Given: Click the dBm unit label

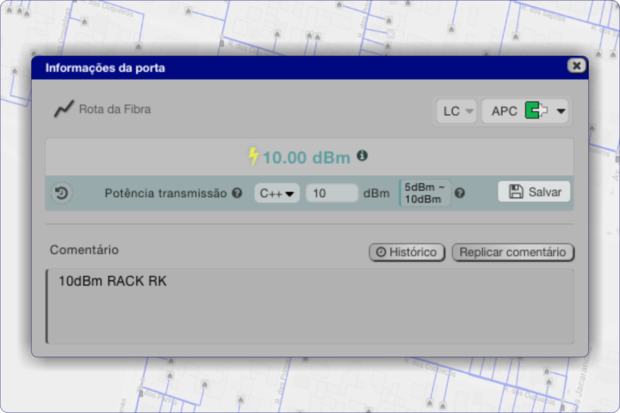Looking at the screenshot, I should point(376,193).
